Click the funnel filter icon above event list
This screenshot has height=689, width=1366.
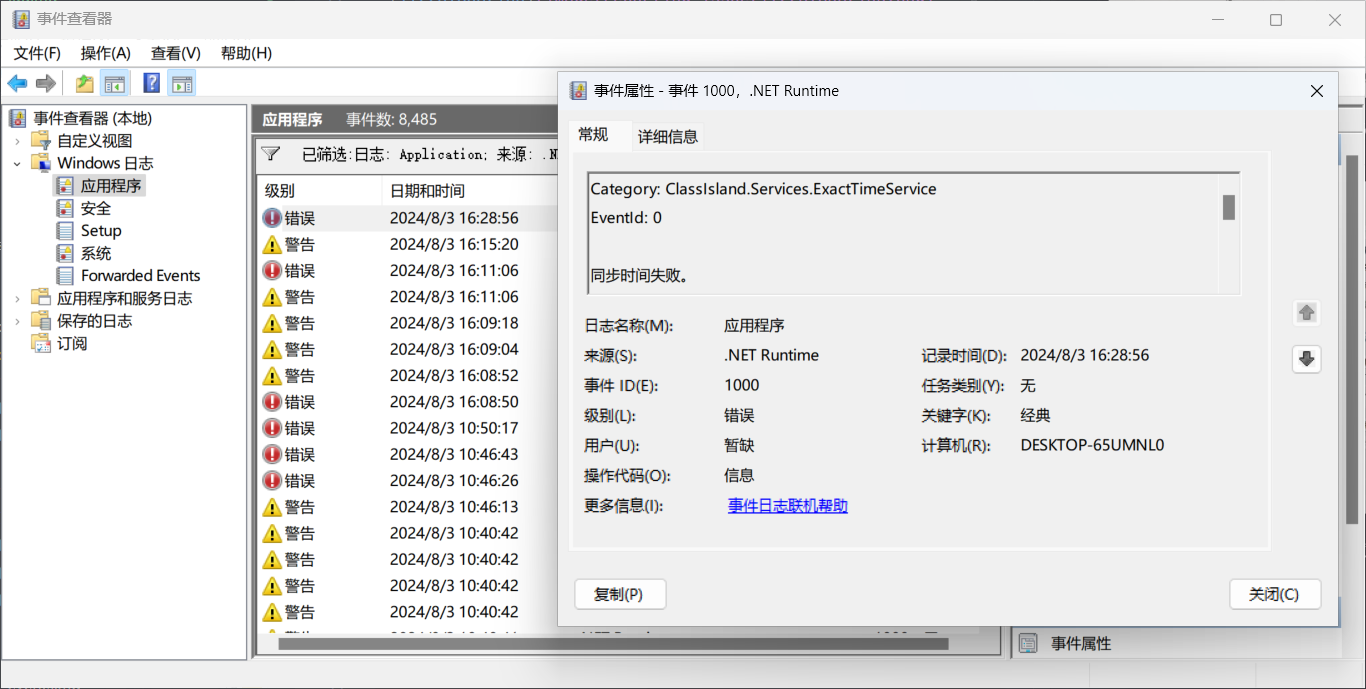[x=271, y=154]
